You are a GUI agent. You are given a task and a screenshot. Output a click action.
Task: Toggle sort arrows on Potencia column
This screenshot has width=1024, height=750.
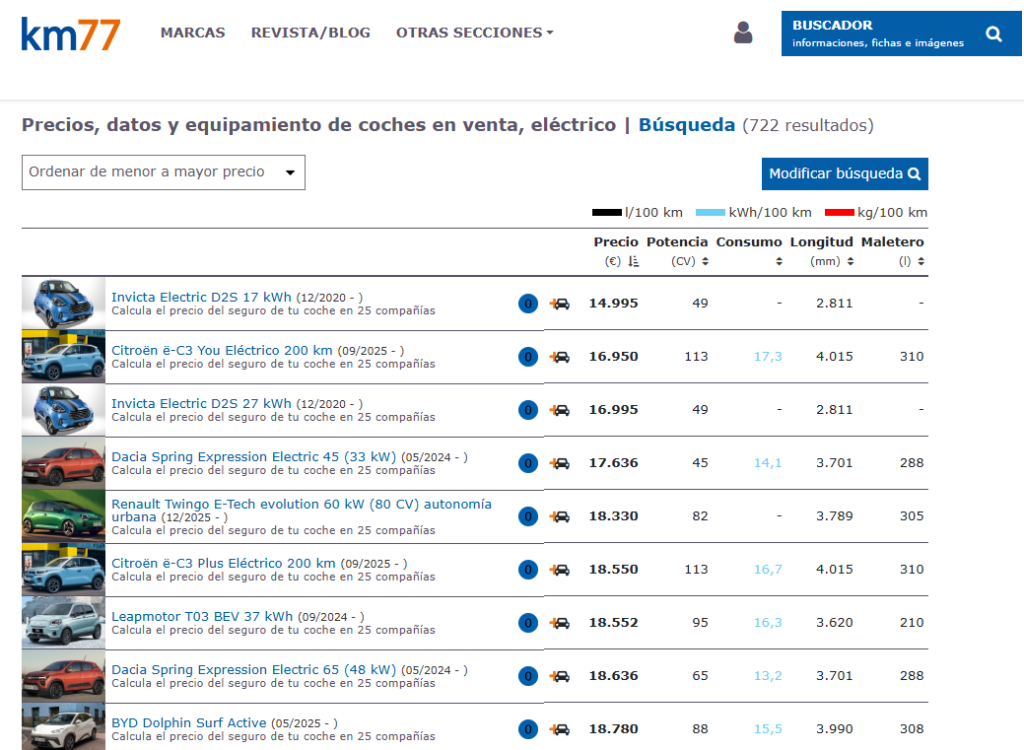point(705,262)
